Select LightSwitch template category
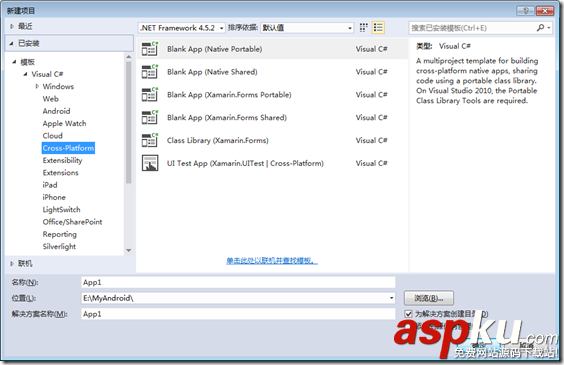Viewport: 564px width, 365px height. (62, 210)
